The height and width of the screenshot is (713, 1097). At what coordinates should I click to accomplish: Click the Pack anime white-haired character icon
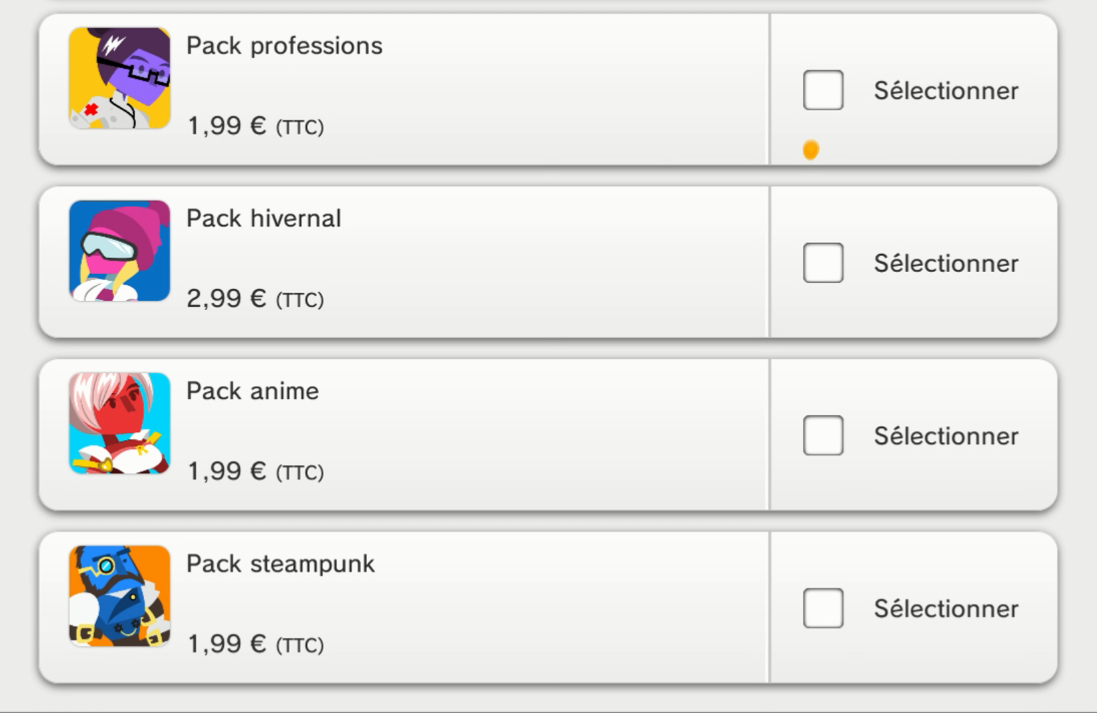tap(120, 423)
